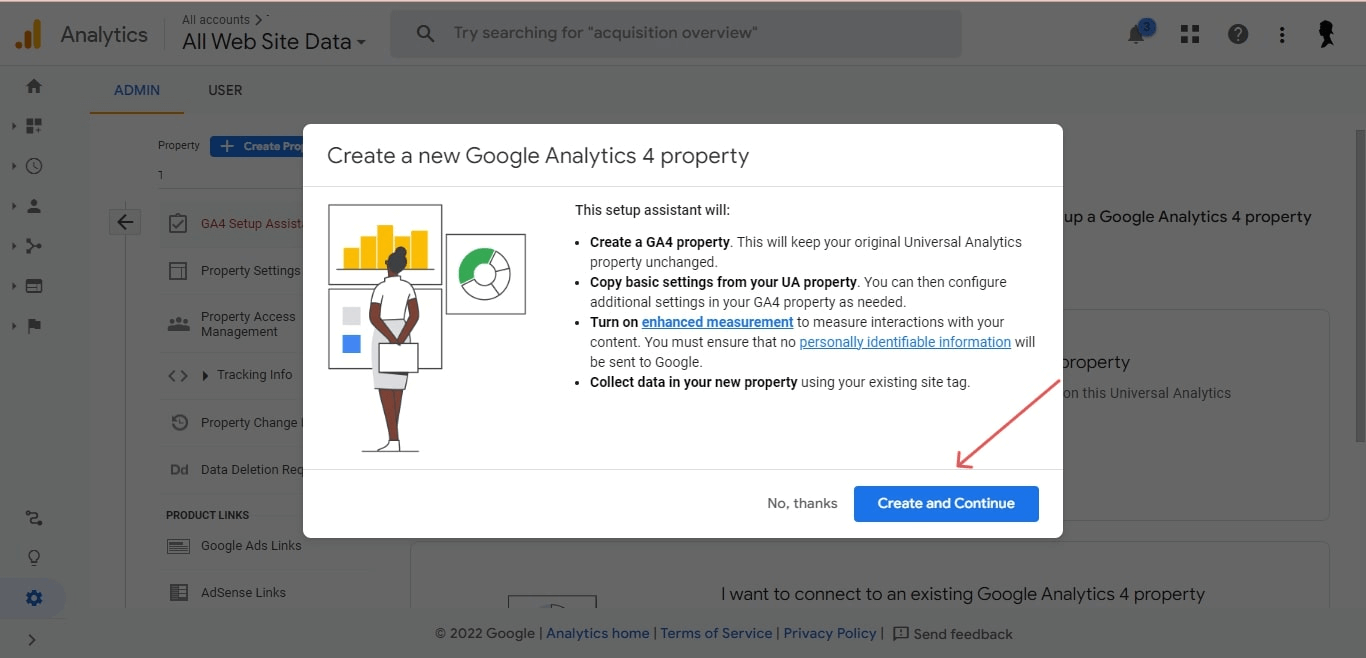This screenshot has width=1366, height=658.
Task: Click the Property Settings icon
Action: 178,271
